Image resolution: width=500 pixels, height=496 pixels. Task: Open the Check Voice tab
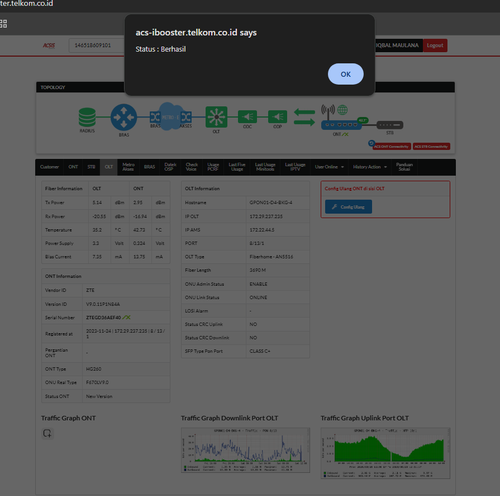pos(191,167)
